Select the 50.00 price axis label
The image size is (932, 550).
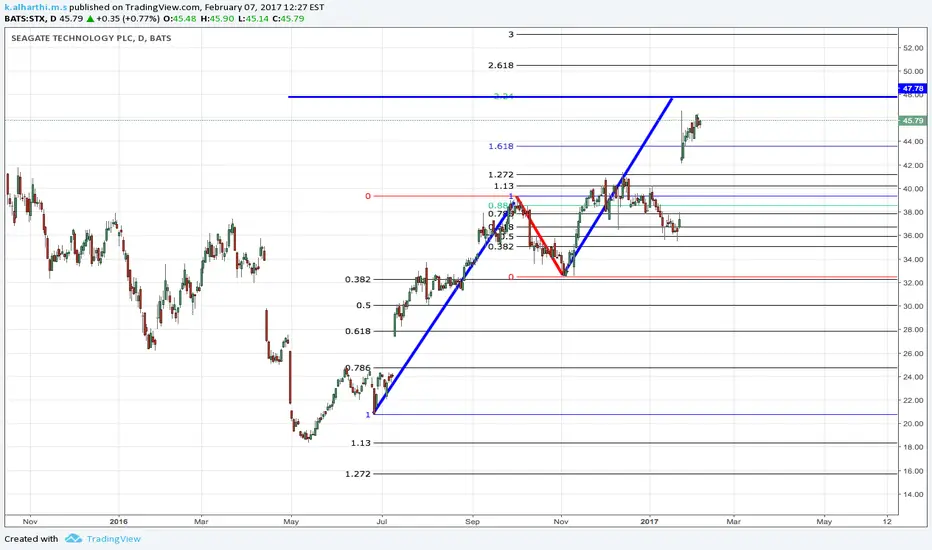[914, 71]
